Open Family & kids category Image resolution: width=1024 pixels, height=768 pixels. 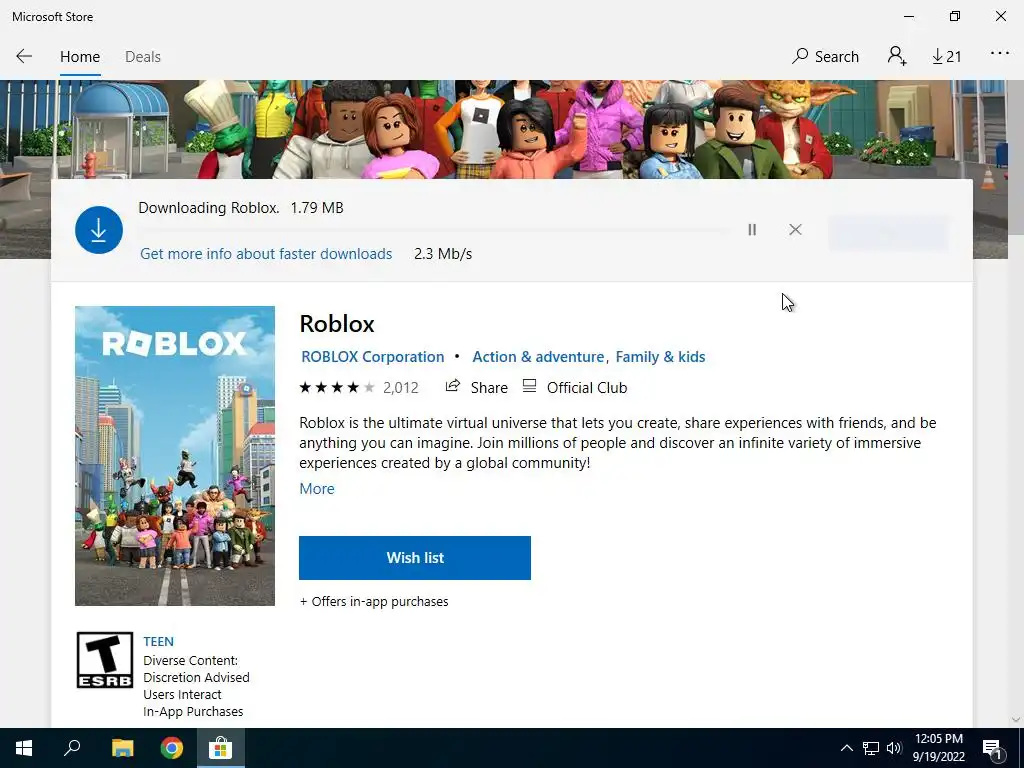(660, 357)
